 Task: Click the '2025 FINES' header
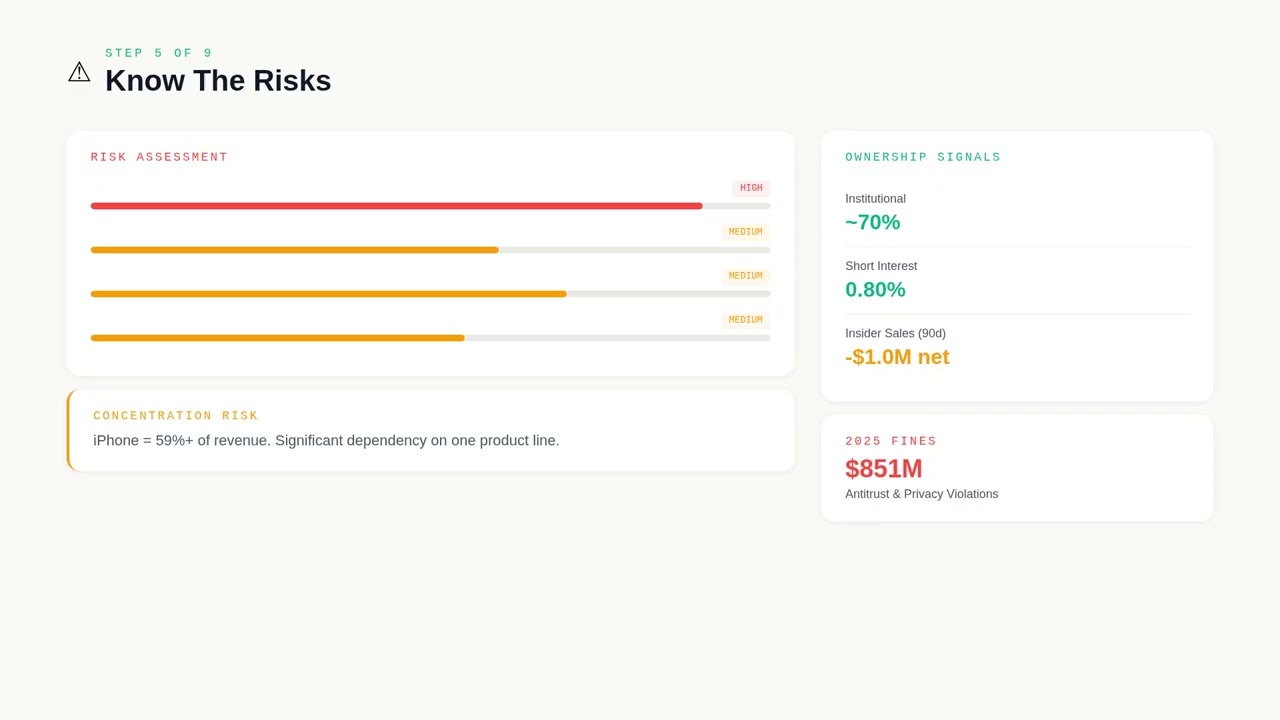pos(891,441)
